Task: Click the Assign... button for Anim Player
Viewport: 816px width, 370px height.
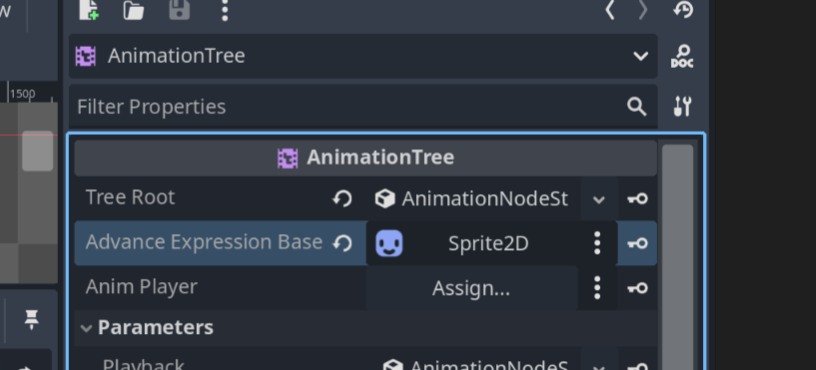Action: (471, 288)
